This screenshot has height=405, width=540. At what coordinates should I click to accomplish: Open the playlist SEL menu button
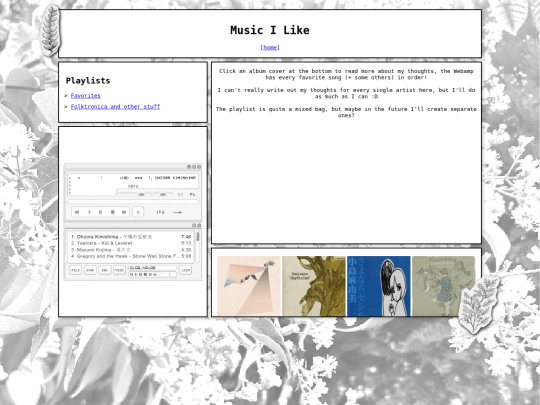pos(105,270)
